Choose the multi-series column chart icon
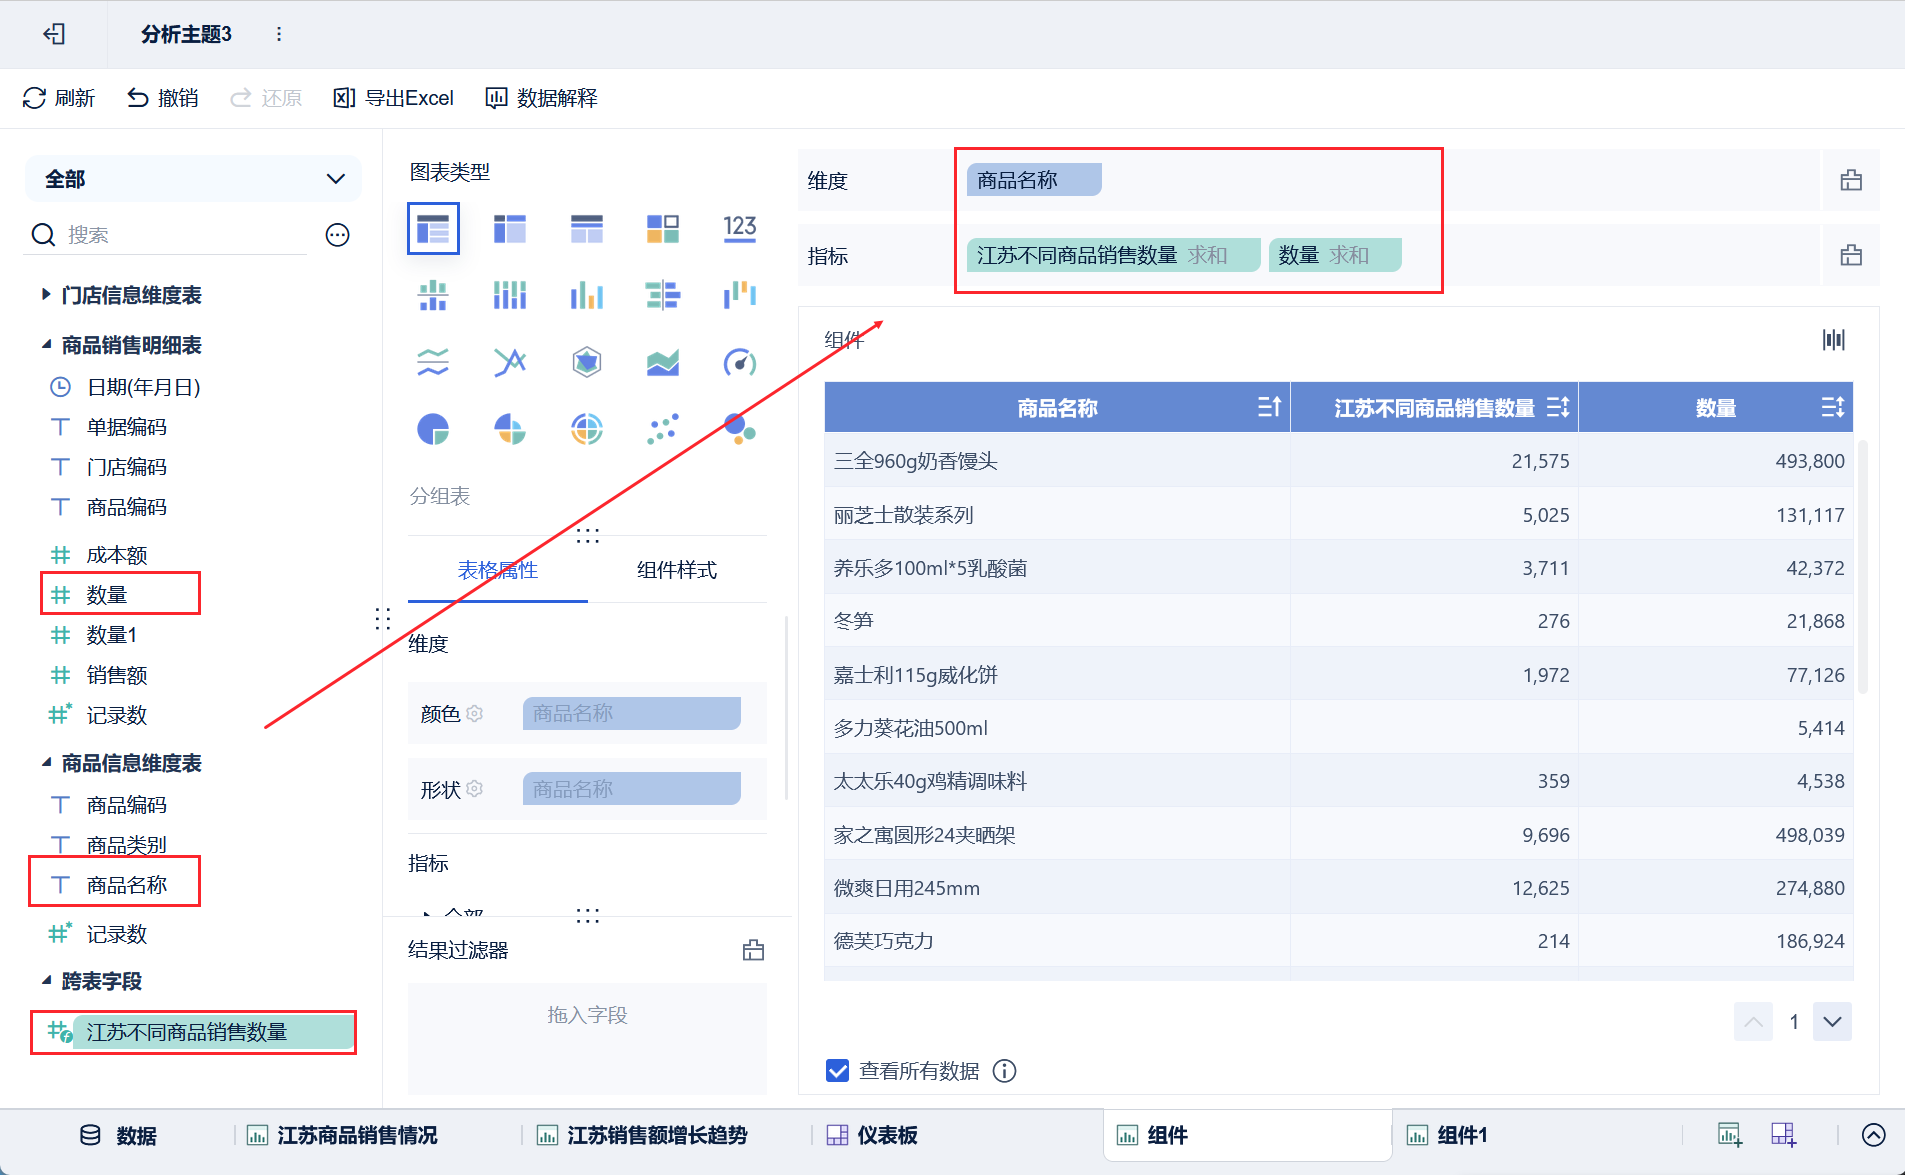The height and width of the screenshot is (1175, 1905). point(587,295)
